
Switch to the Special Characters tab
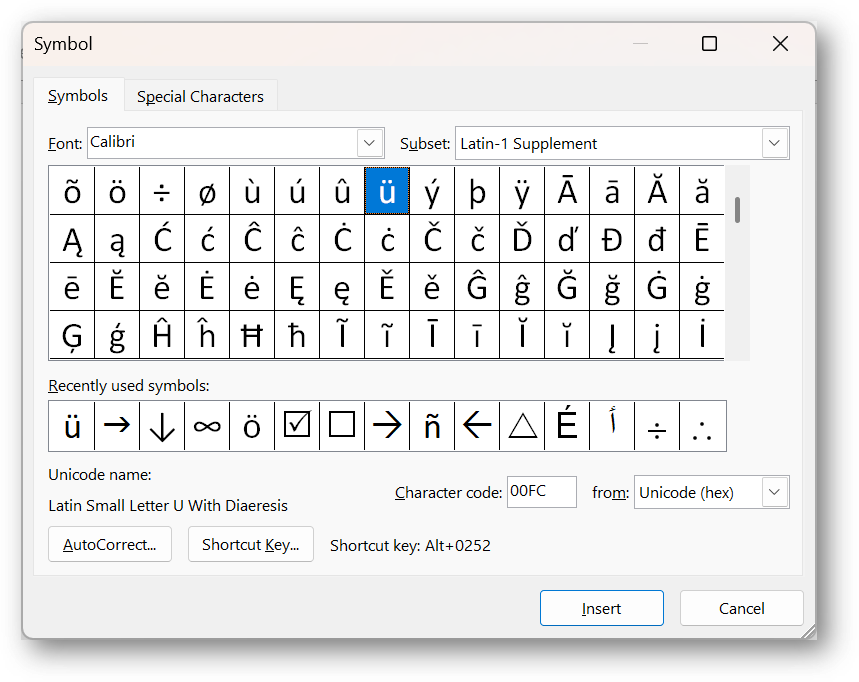click(200, 96)
